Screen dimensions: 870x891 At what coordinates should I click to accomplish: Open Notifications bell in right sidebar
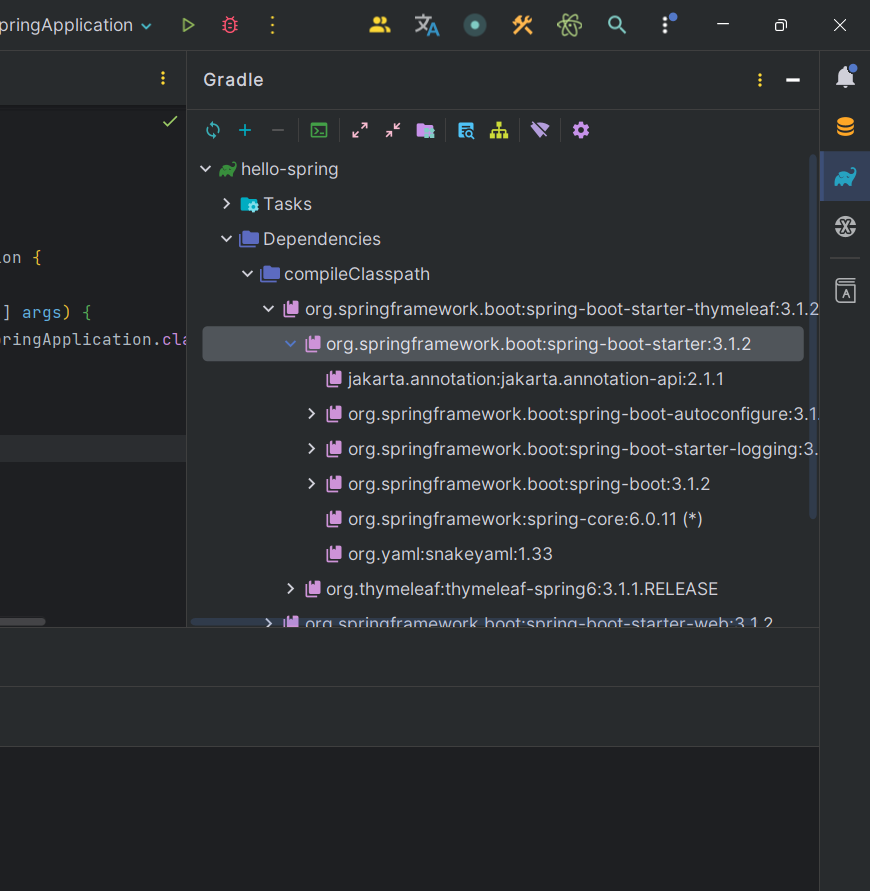click(846, 77)
